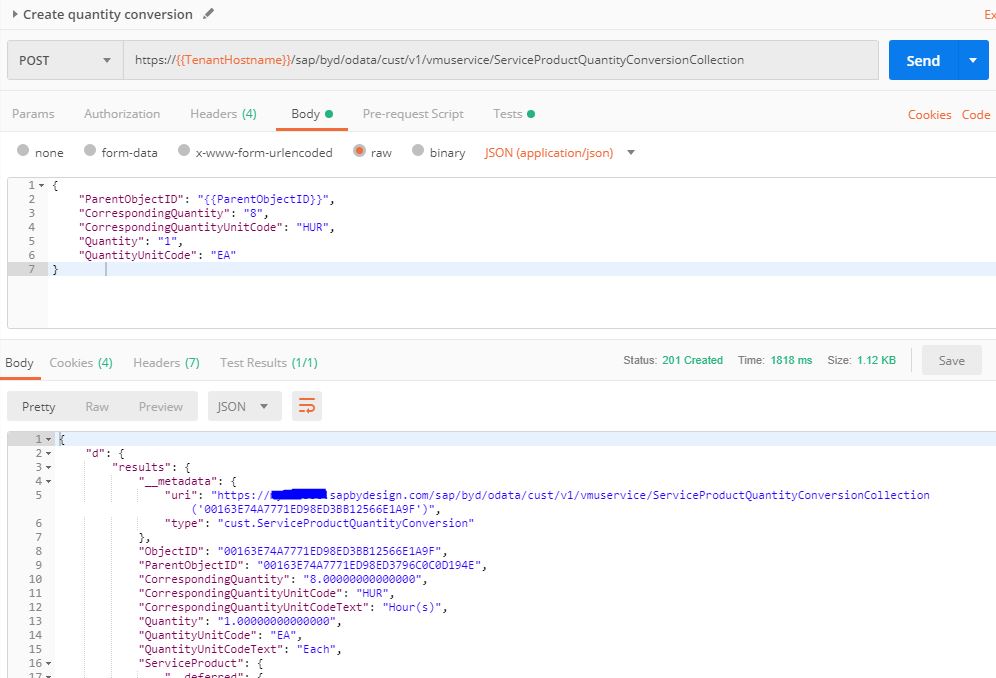Select the none body type radio
The width and height of the screenshot is (996, 678).
(x=23, y=152)
